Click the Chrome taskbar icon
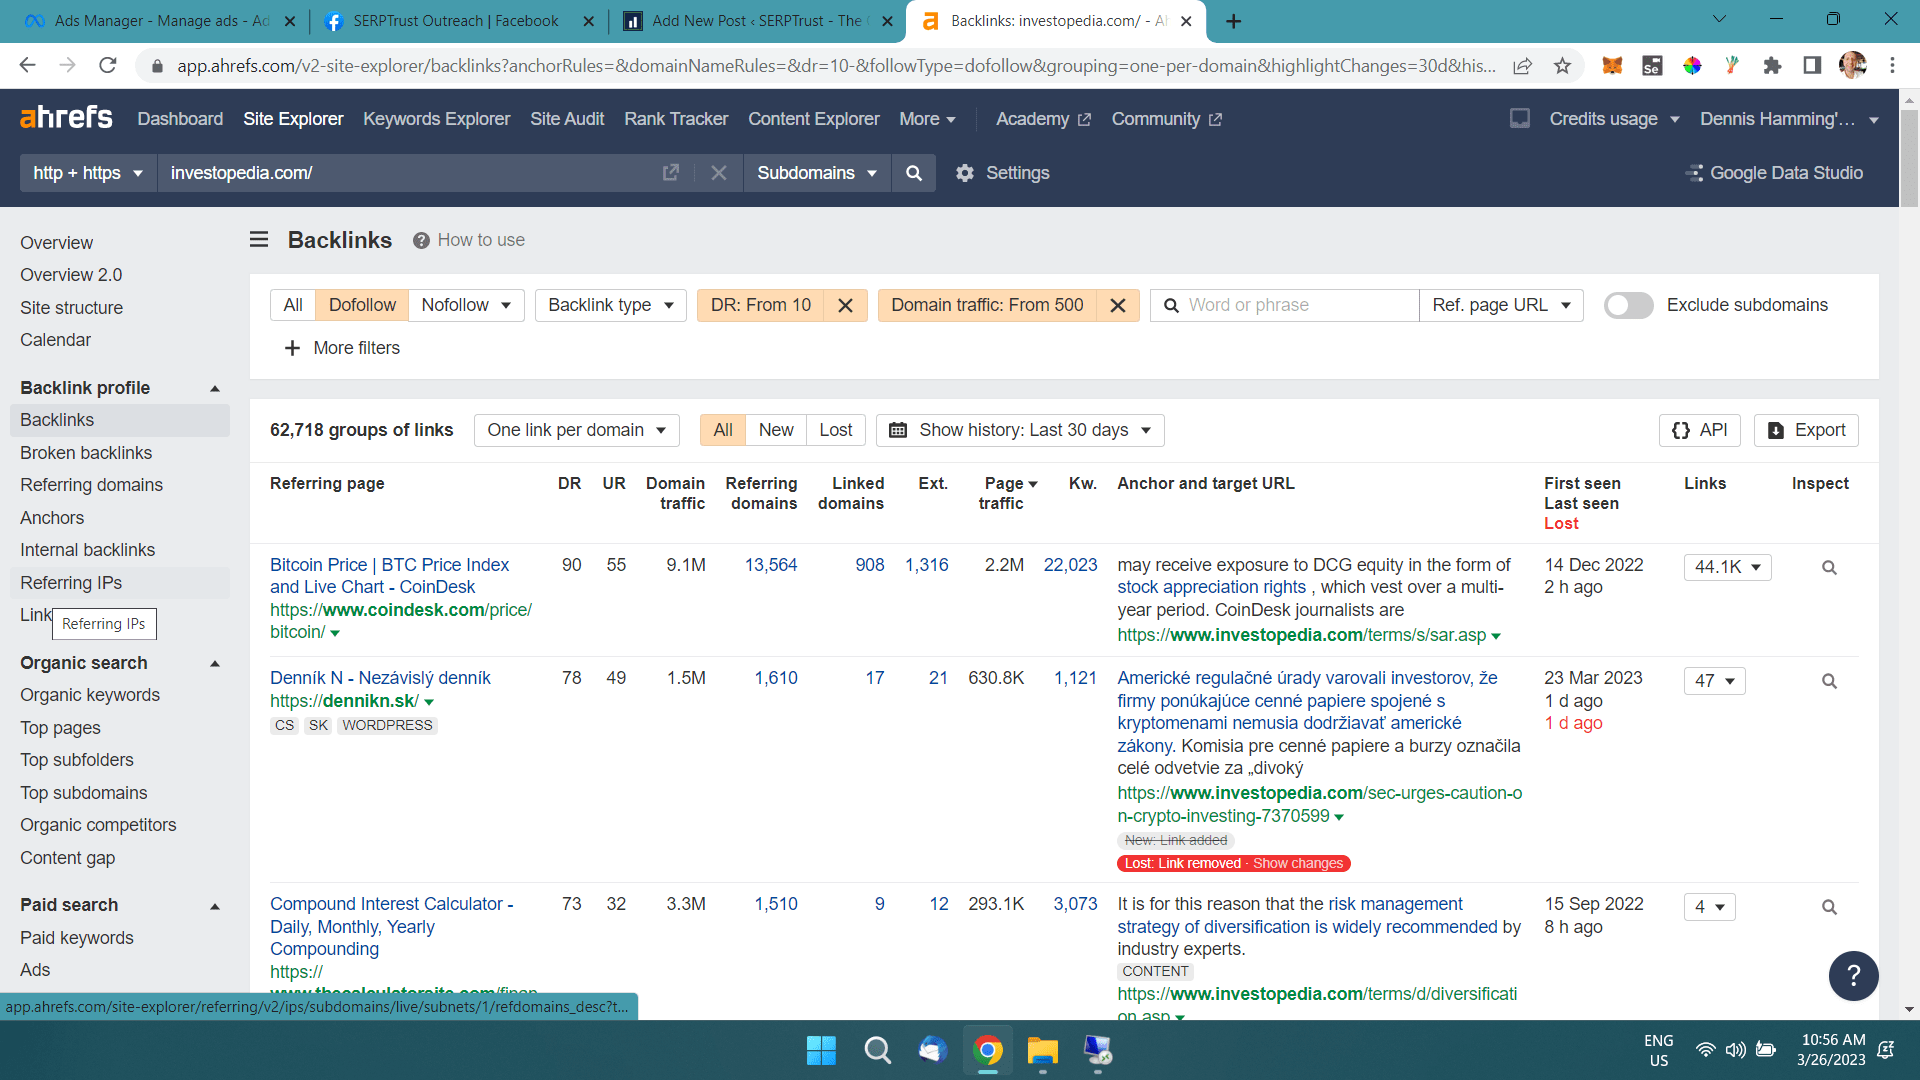This screenshot has height=1080, width=1920. tap(988, 1050)
